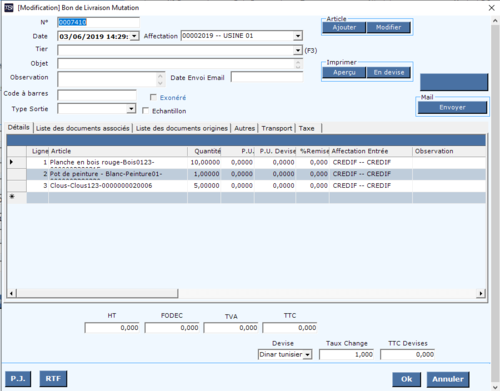This screenshot has width=500, height=391.
Task: Click the horizontal scrollbar left arrow
Action: tap(11, 293)
